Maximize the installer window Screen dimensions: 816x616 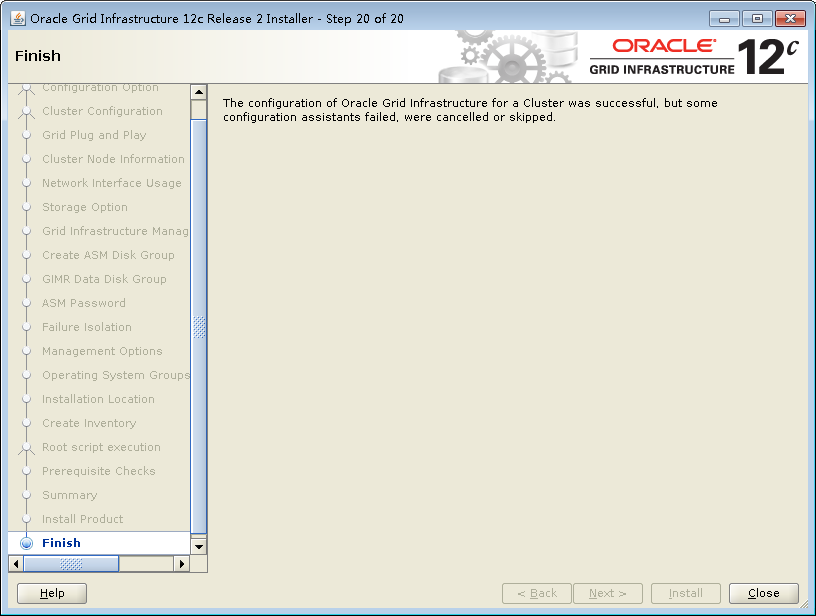point(757,19)
